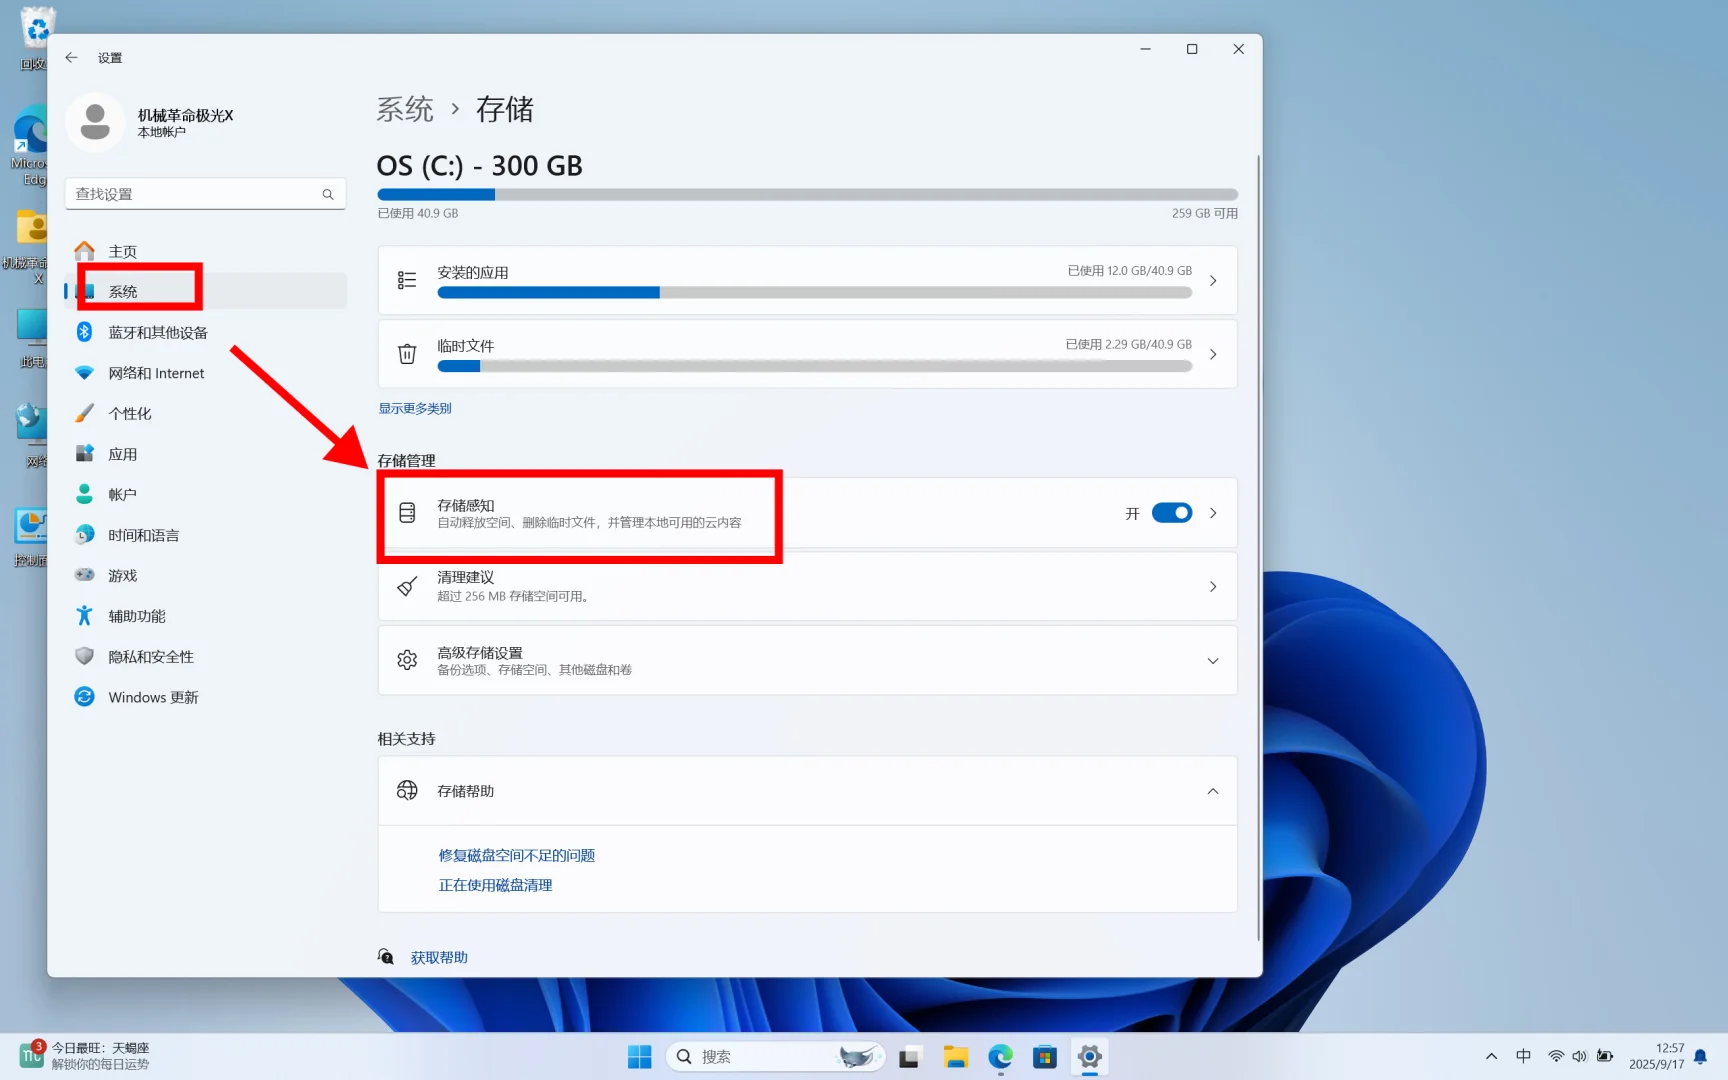The width and height of the screenshot is (1728, 1080).
Task: Select 个性化 in the sidebar
Action: 131,412
